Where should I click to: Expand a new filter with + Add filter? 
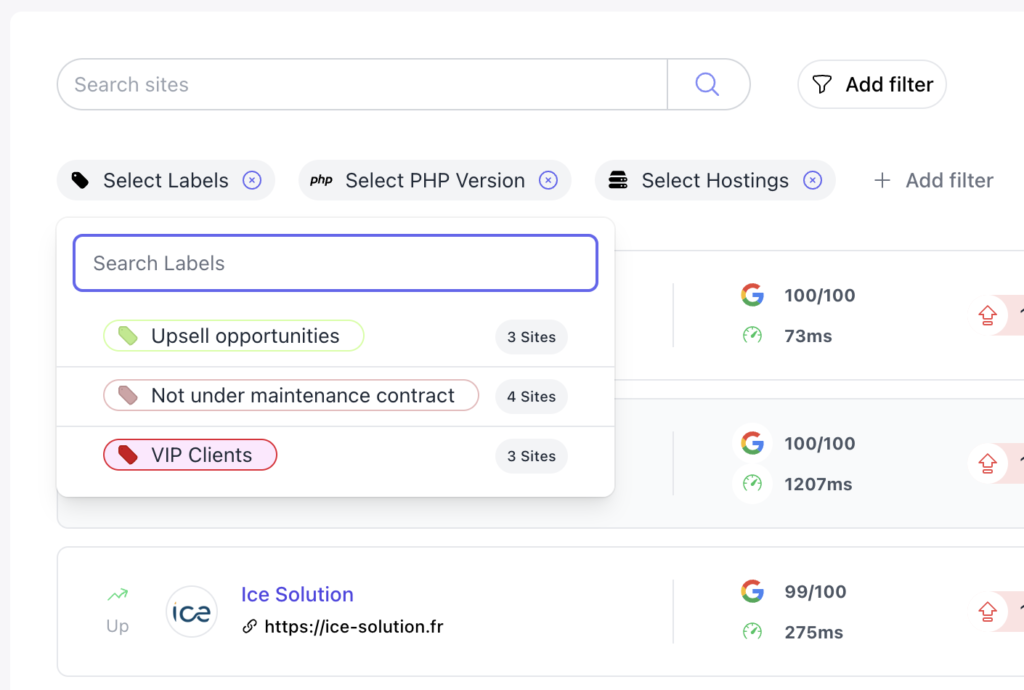click(x=932, y=180)
